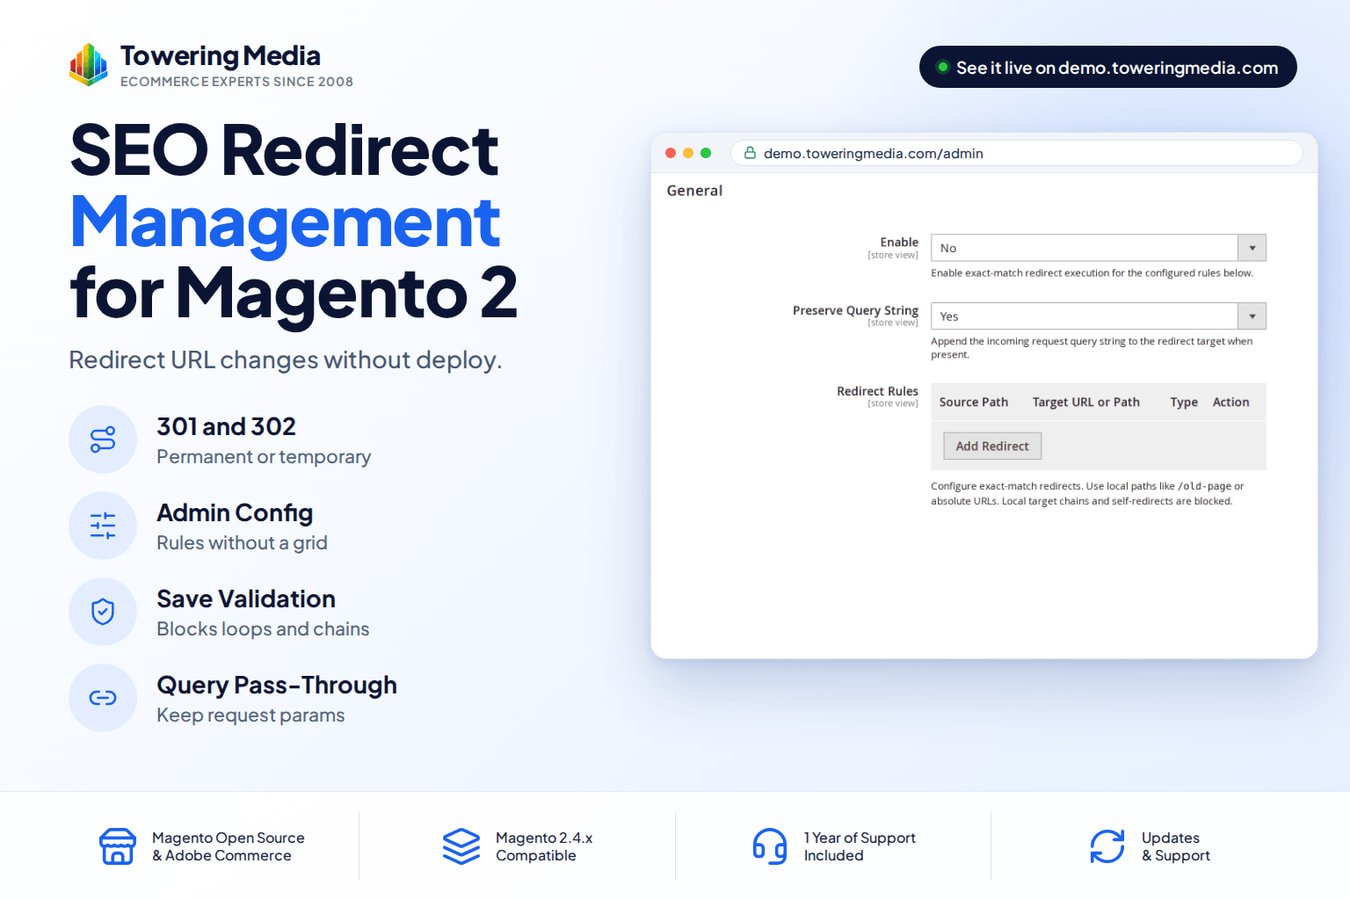Image resolution: width=1350 pixels, height=900 pixels.
Task: Click the Preserve Query String label
Action: coord(855,310)
